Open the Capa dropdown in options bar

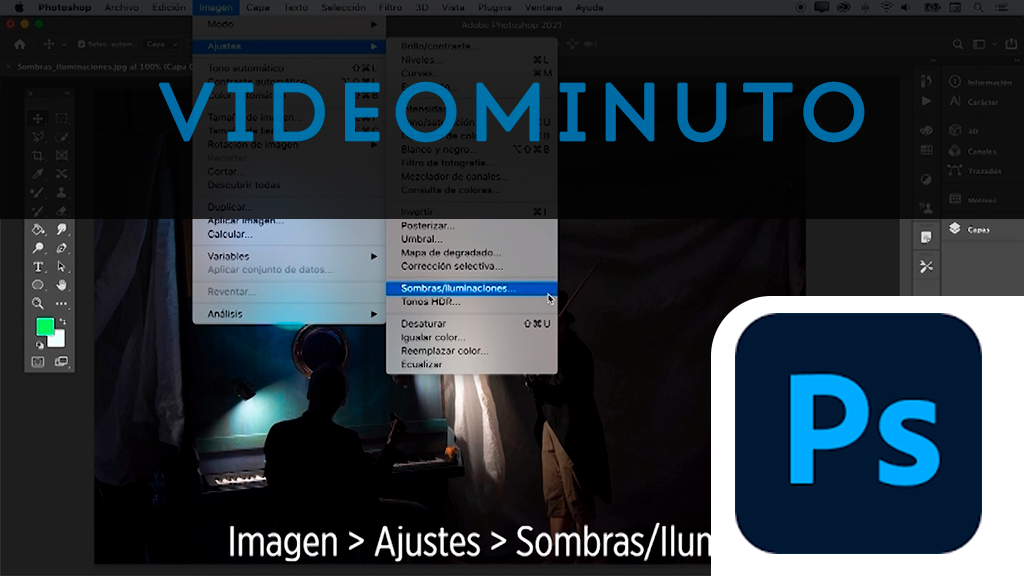[x=159, y=44]
